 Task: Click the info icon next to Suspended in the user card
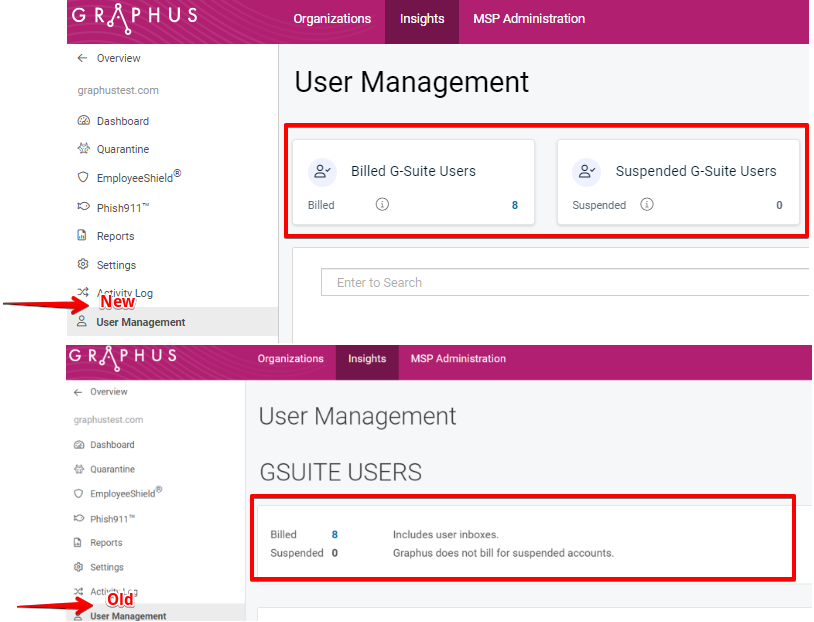[647, 204]
